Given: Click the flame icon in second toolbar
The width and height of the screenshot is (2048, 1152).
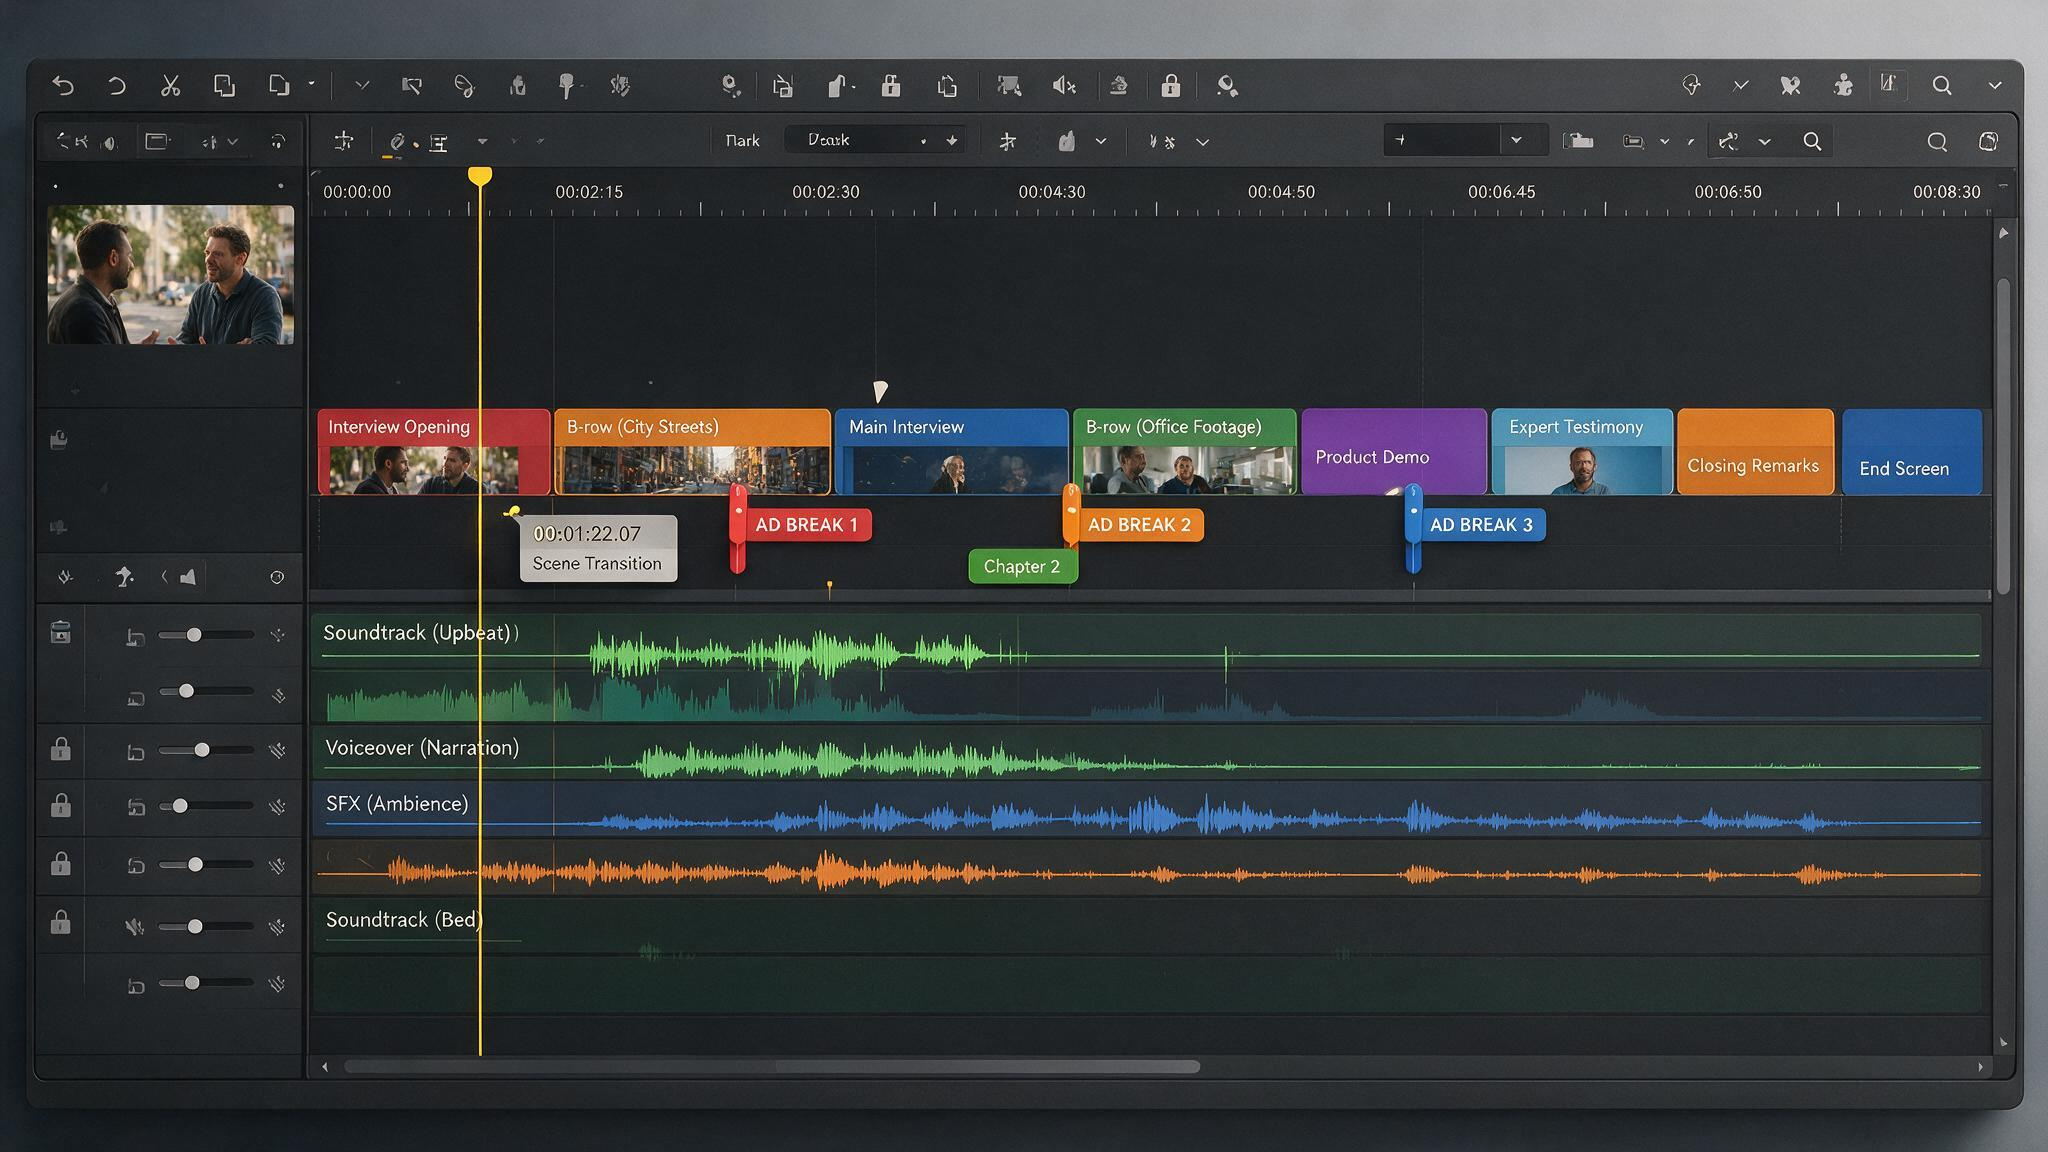Looking at the screenshot, I should pos(1067,141).
